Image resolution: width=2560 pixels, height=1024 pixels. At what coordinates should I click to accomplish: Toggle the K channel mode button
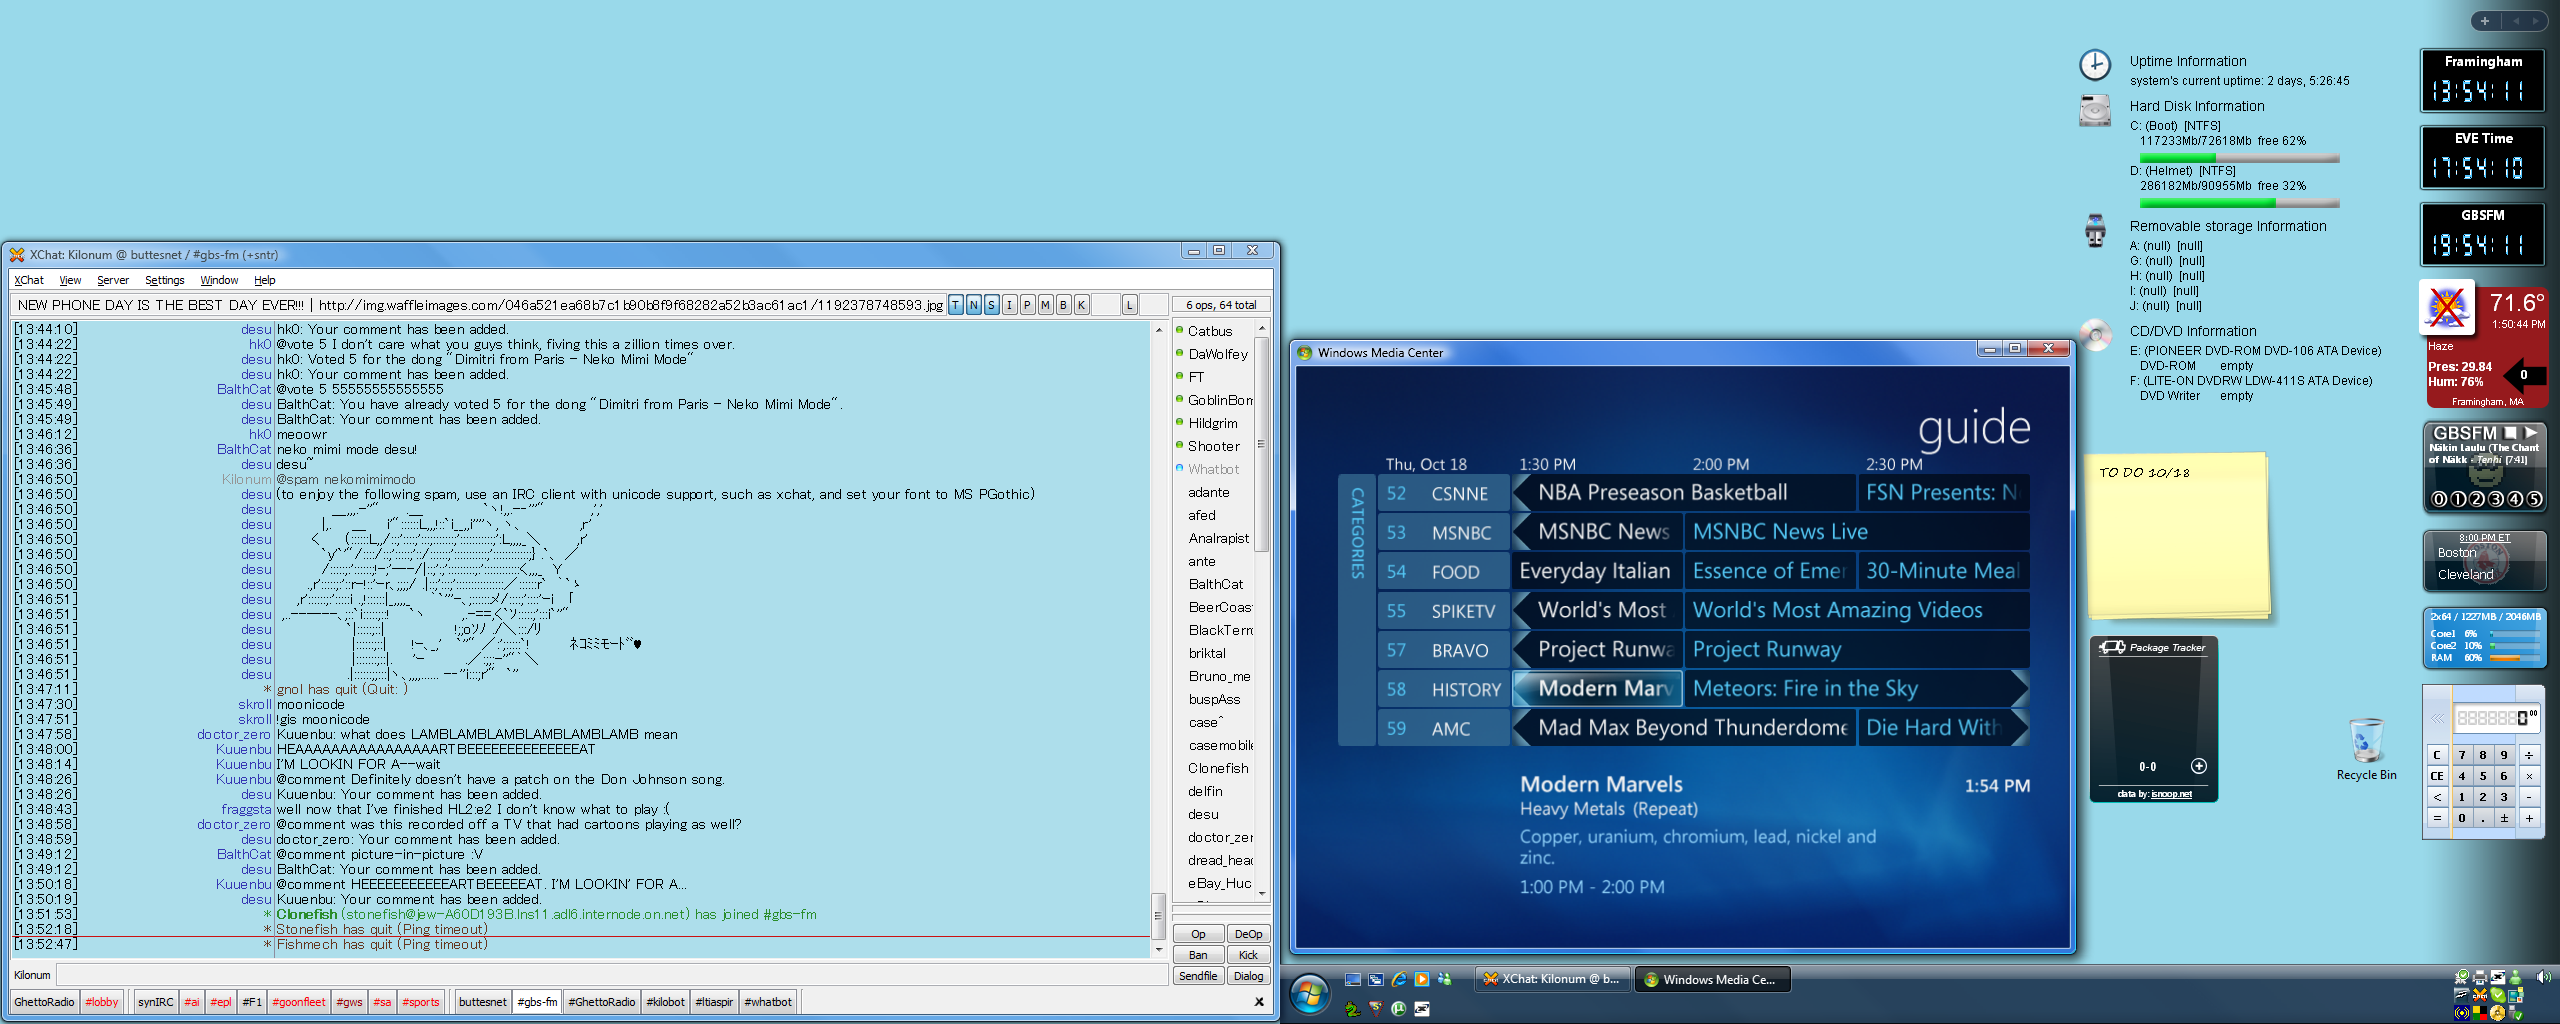pos(1081,305)
